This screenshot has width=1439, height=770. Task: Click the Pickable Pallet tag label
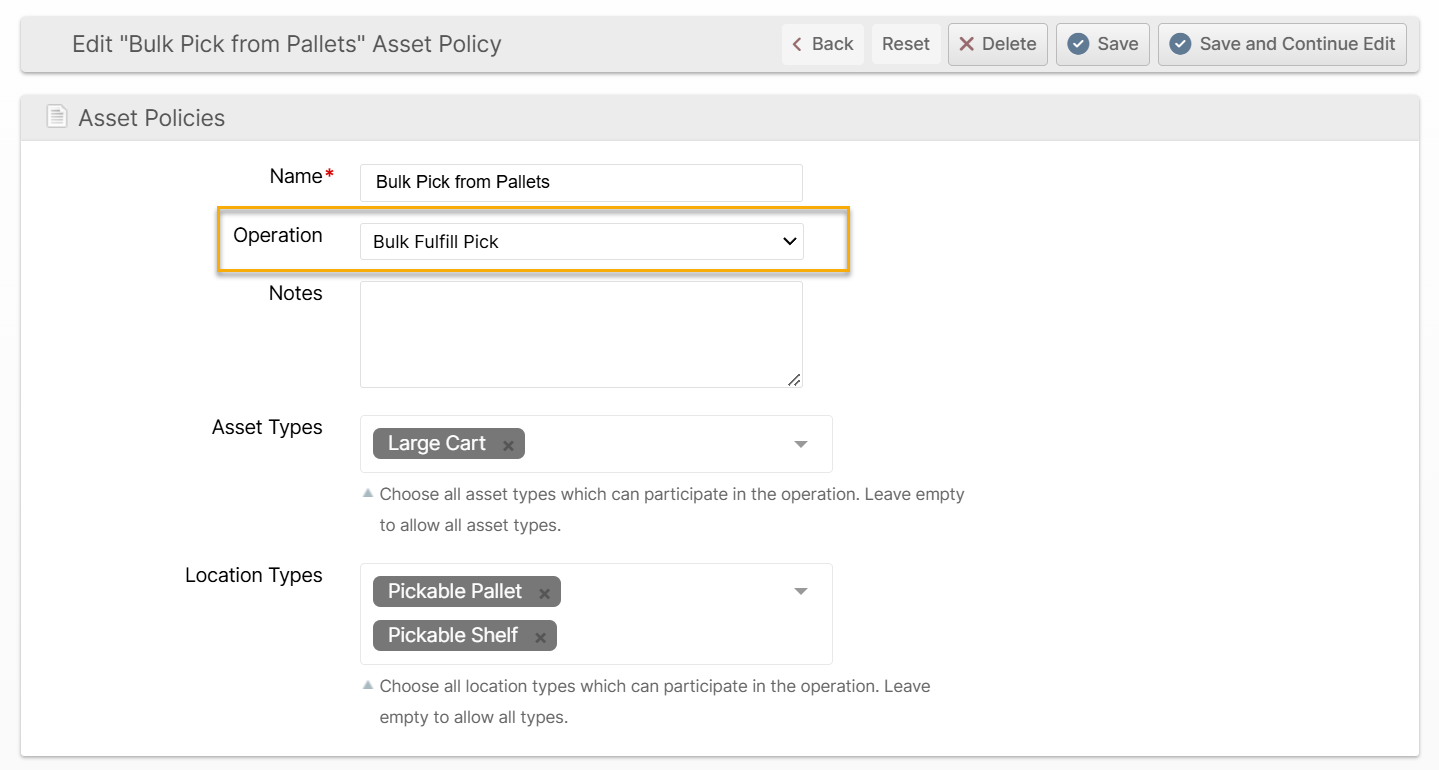[x=455, y=591]
